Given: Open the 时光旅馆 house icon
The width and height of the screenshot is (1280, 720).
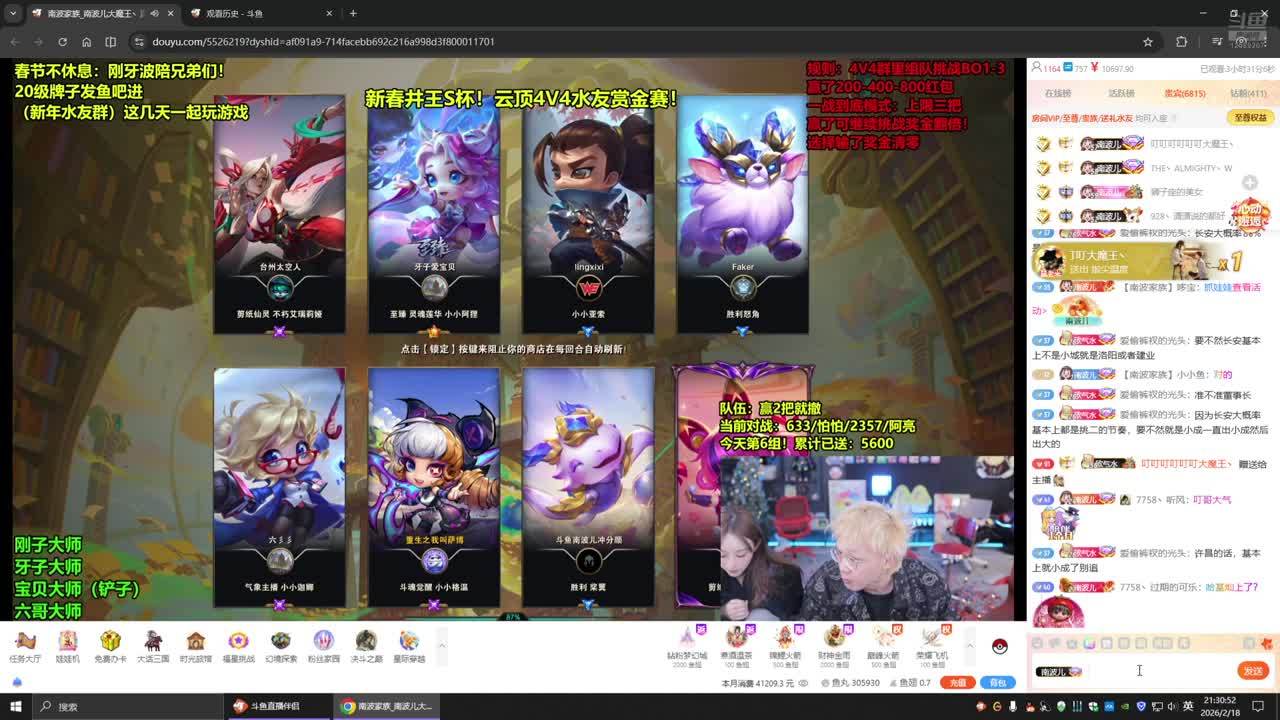Looking at the screenshot, I should [x=196, y=646].
